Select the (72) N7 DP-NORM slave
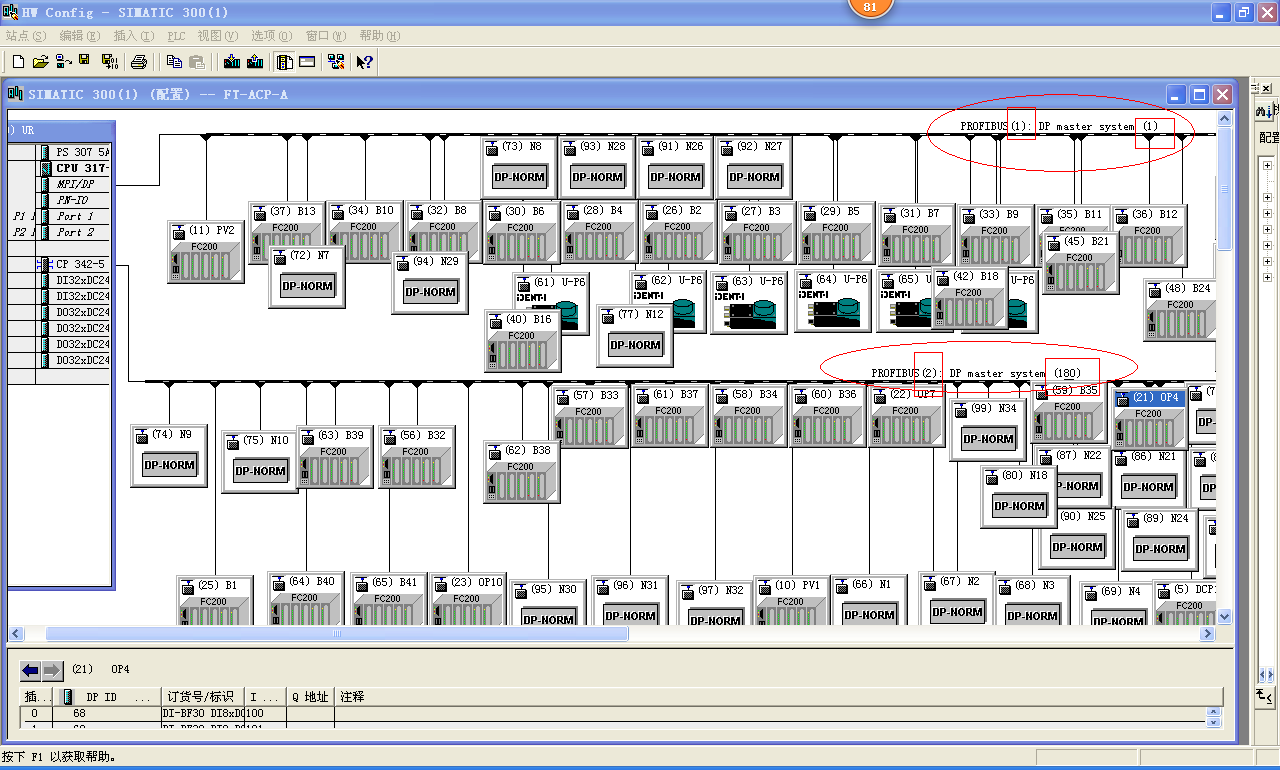Viewport: 1280px width, 770px height. (x=307, y=277)
